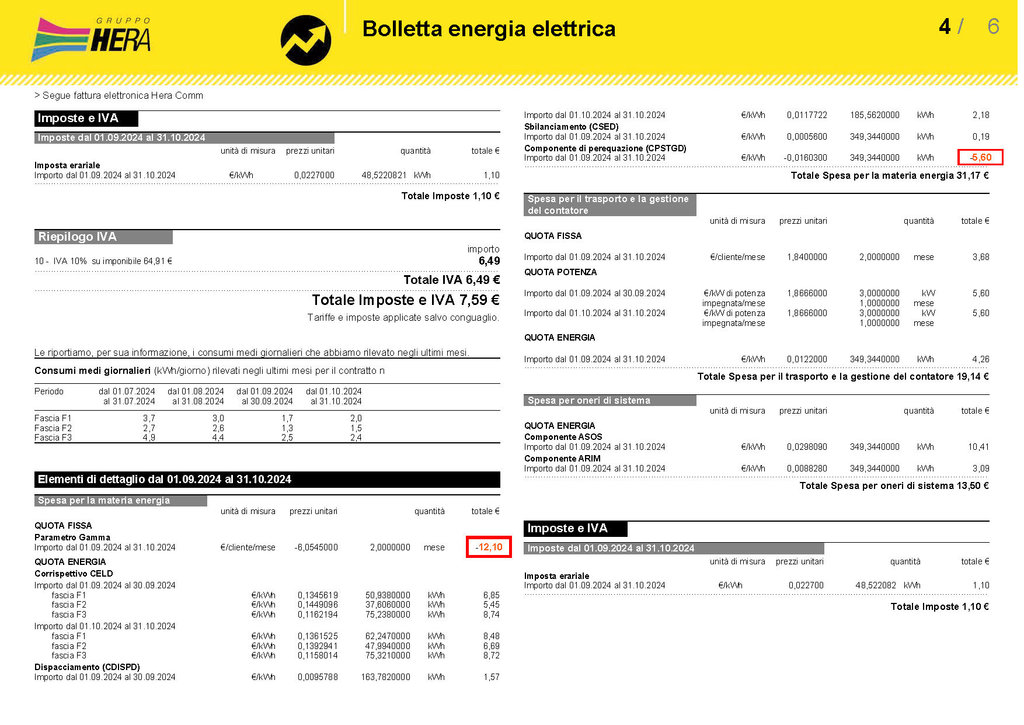Viewport: 1024px width, 725px height.
Task: Click Totale IVA 6,49 € text
Action: click(451, 280)
